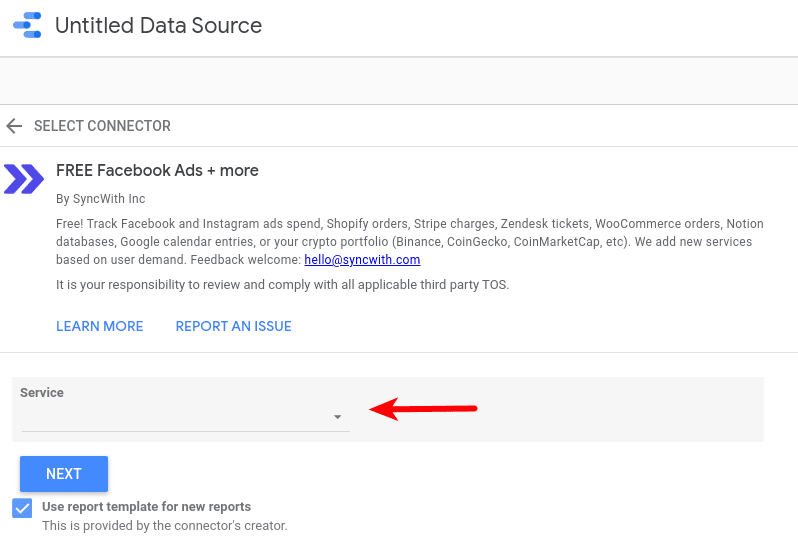Click REPORT AN ISSUE link
798x557 pixels.
click(234, 326)
